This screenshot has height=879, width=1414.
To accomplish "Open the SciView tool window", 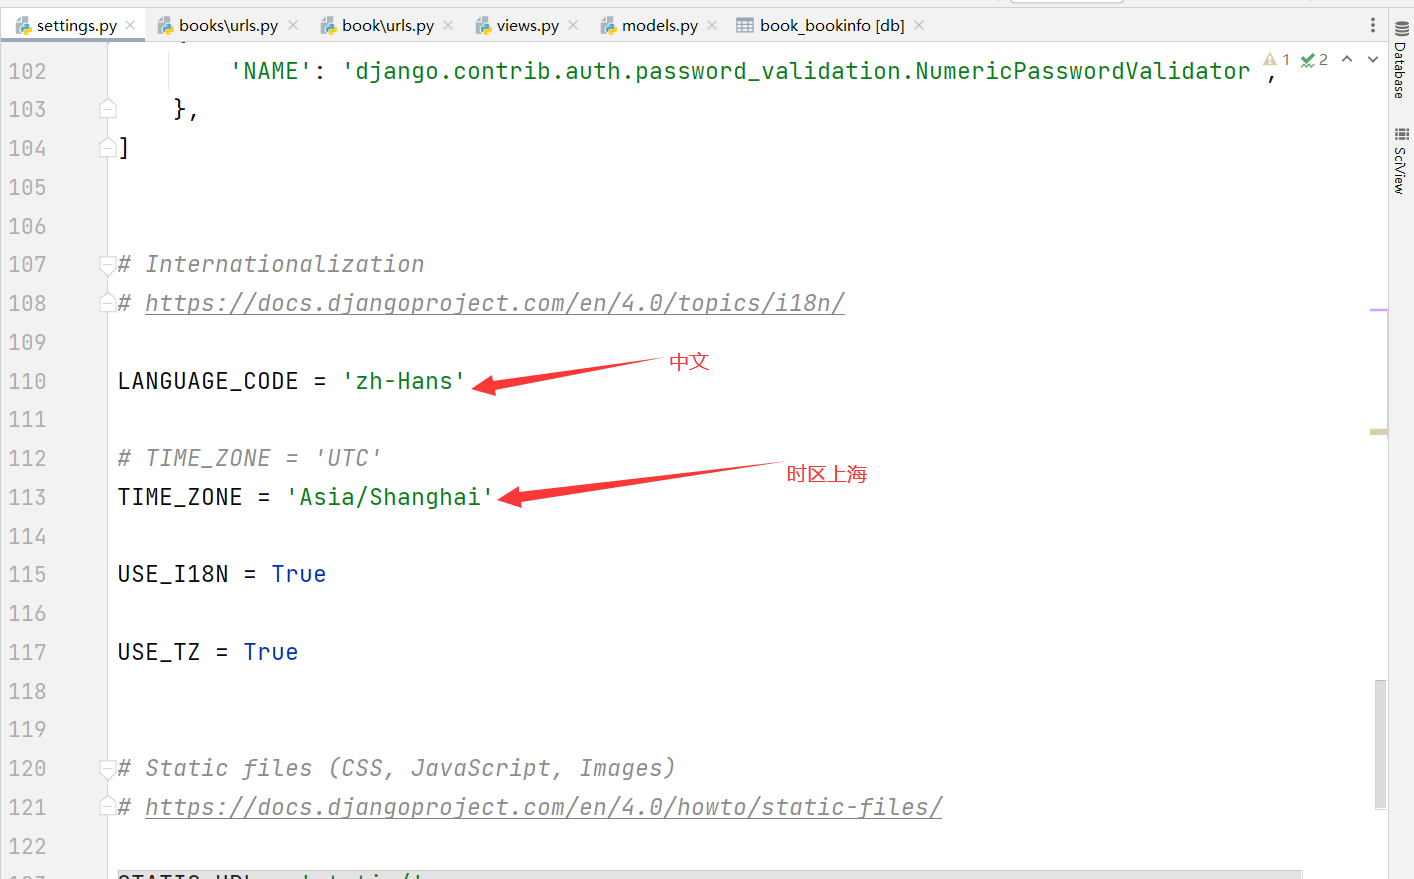I will [x=1401, y=160].
